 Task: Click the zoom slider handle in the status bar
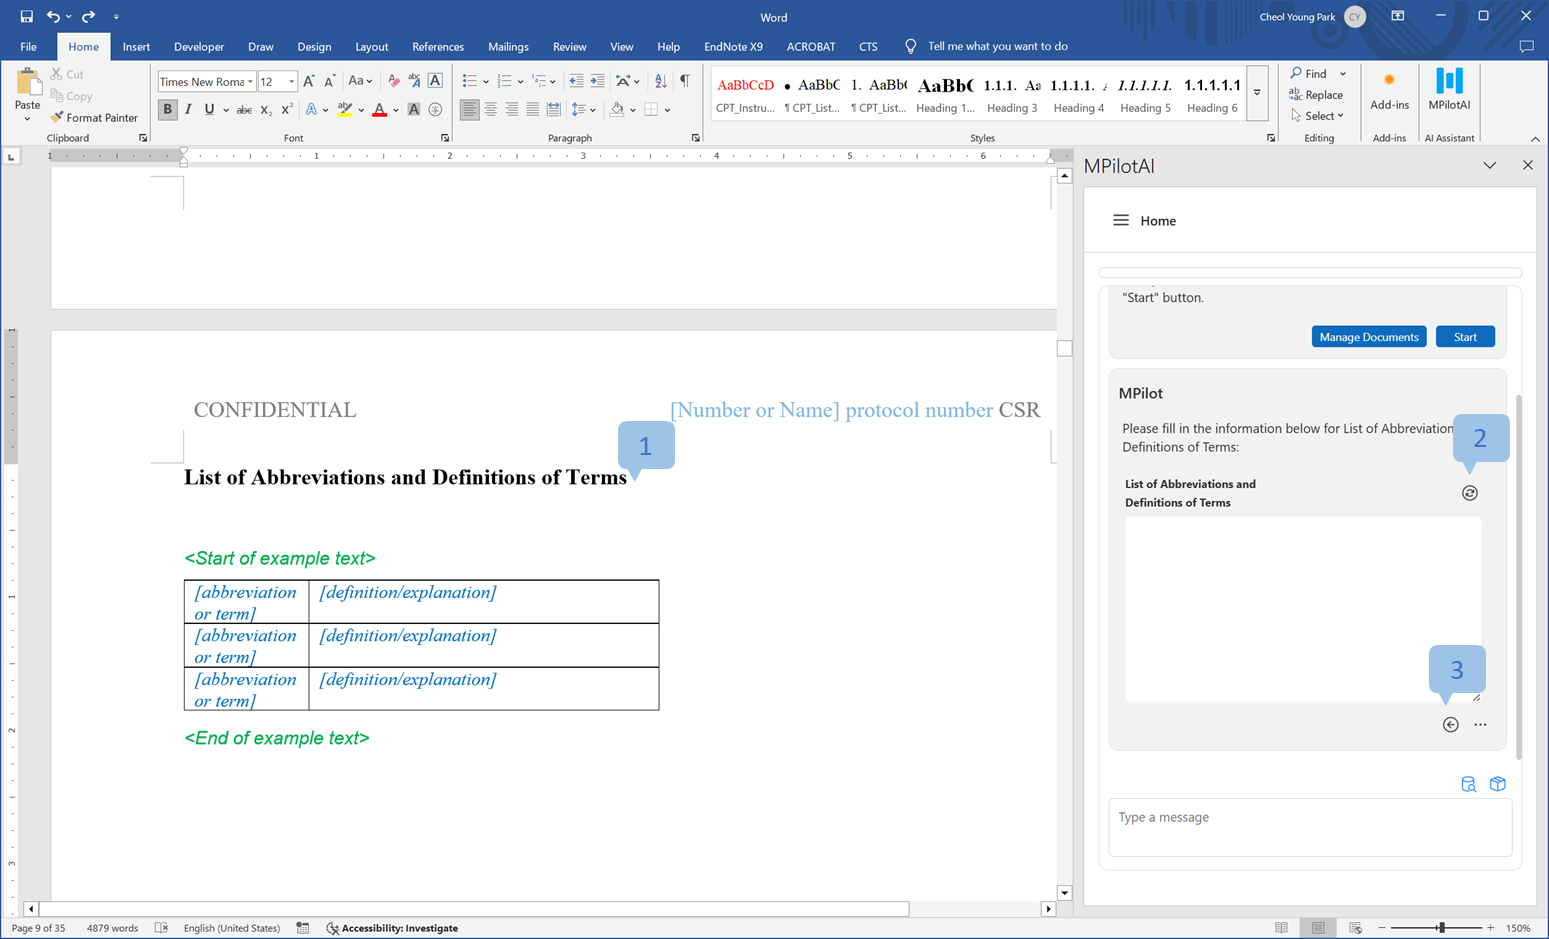click(x=1441, y=928)
